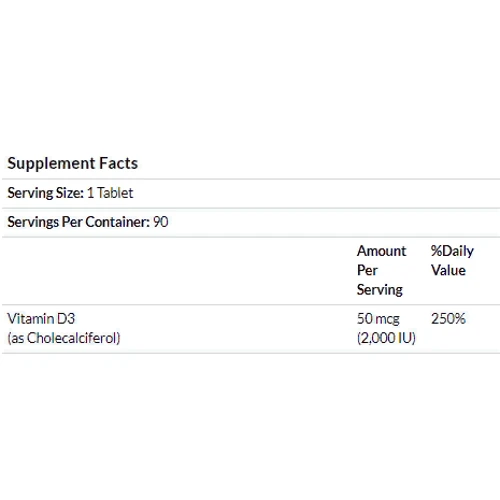The width and height of the screenshot is (500, 500).
Task: Click the word Amount in header
Action: pos(381,251)
